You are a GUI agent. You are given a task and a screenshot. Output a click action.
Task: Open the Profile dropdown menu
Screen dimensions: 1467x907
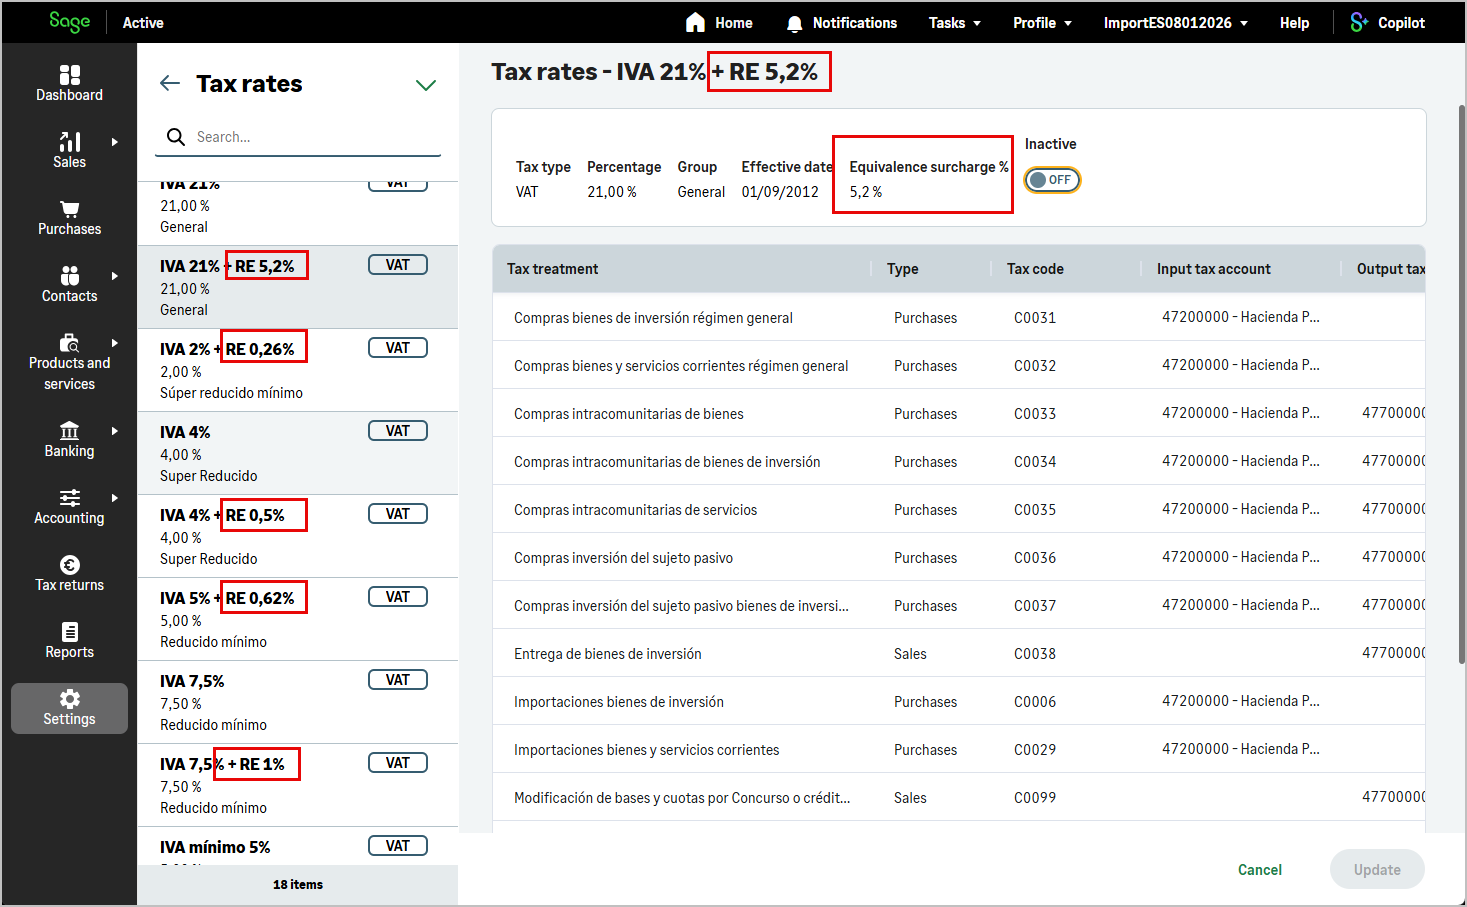1042,22
